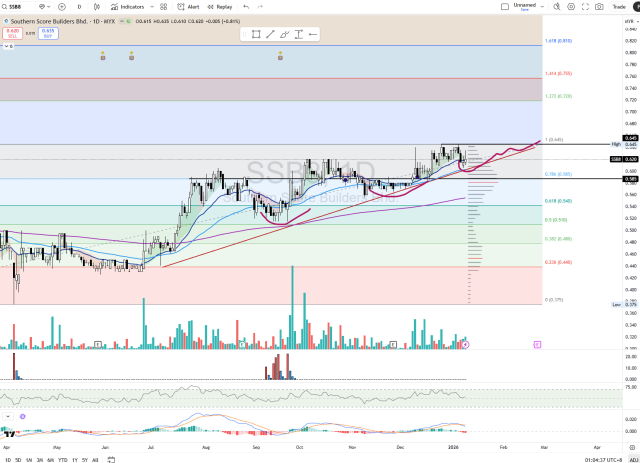Viewport: 640px width, 463px height.
Task: Click the 1.414 (0.755) Fibonacci level label
Action: [x=558, y=73]
